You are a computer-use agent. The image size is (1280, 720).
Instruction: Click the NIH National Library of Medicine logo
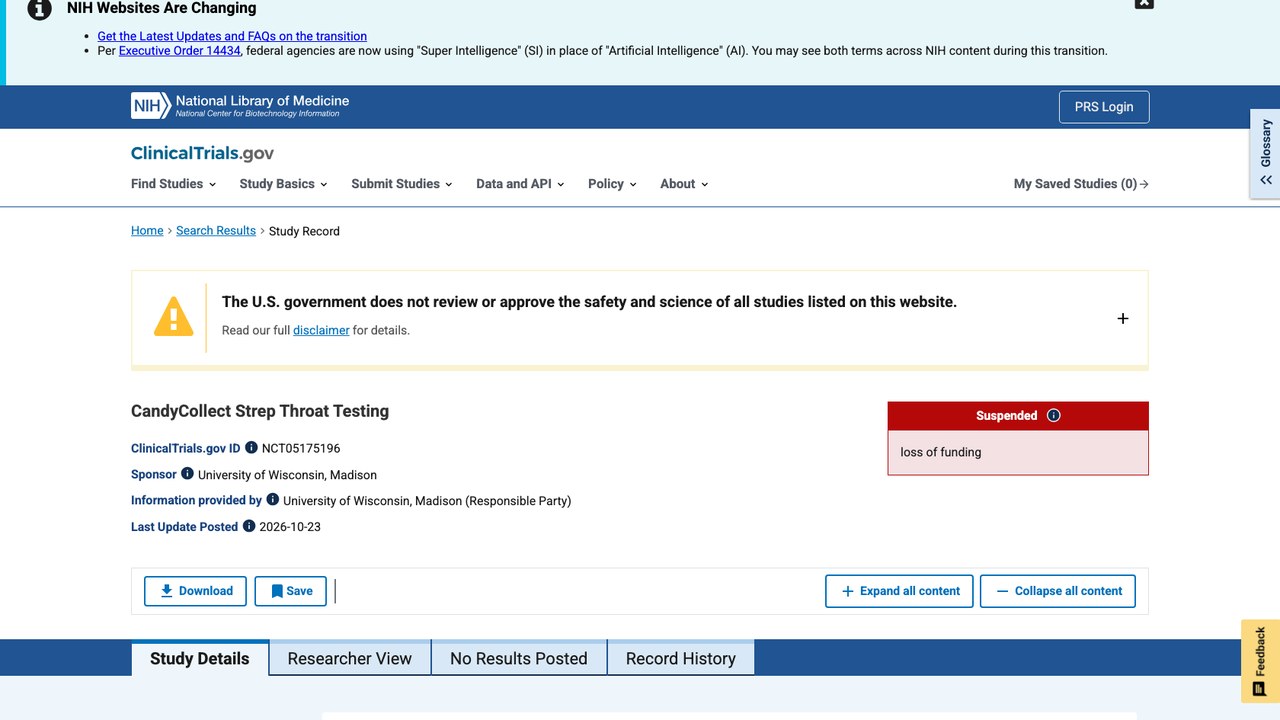pos(240,106)
